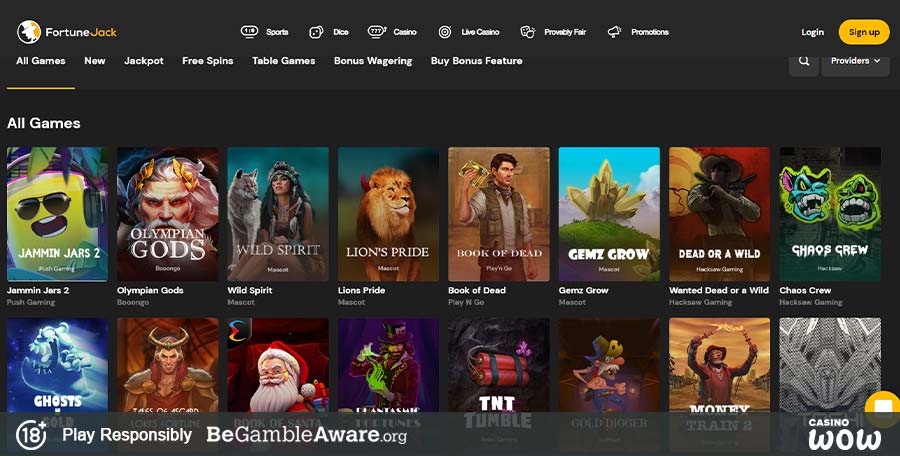Open the Jackpot tab

[x=143, y=61]
